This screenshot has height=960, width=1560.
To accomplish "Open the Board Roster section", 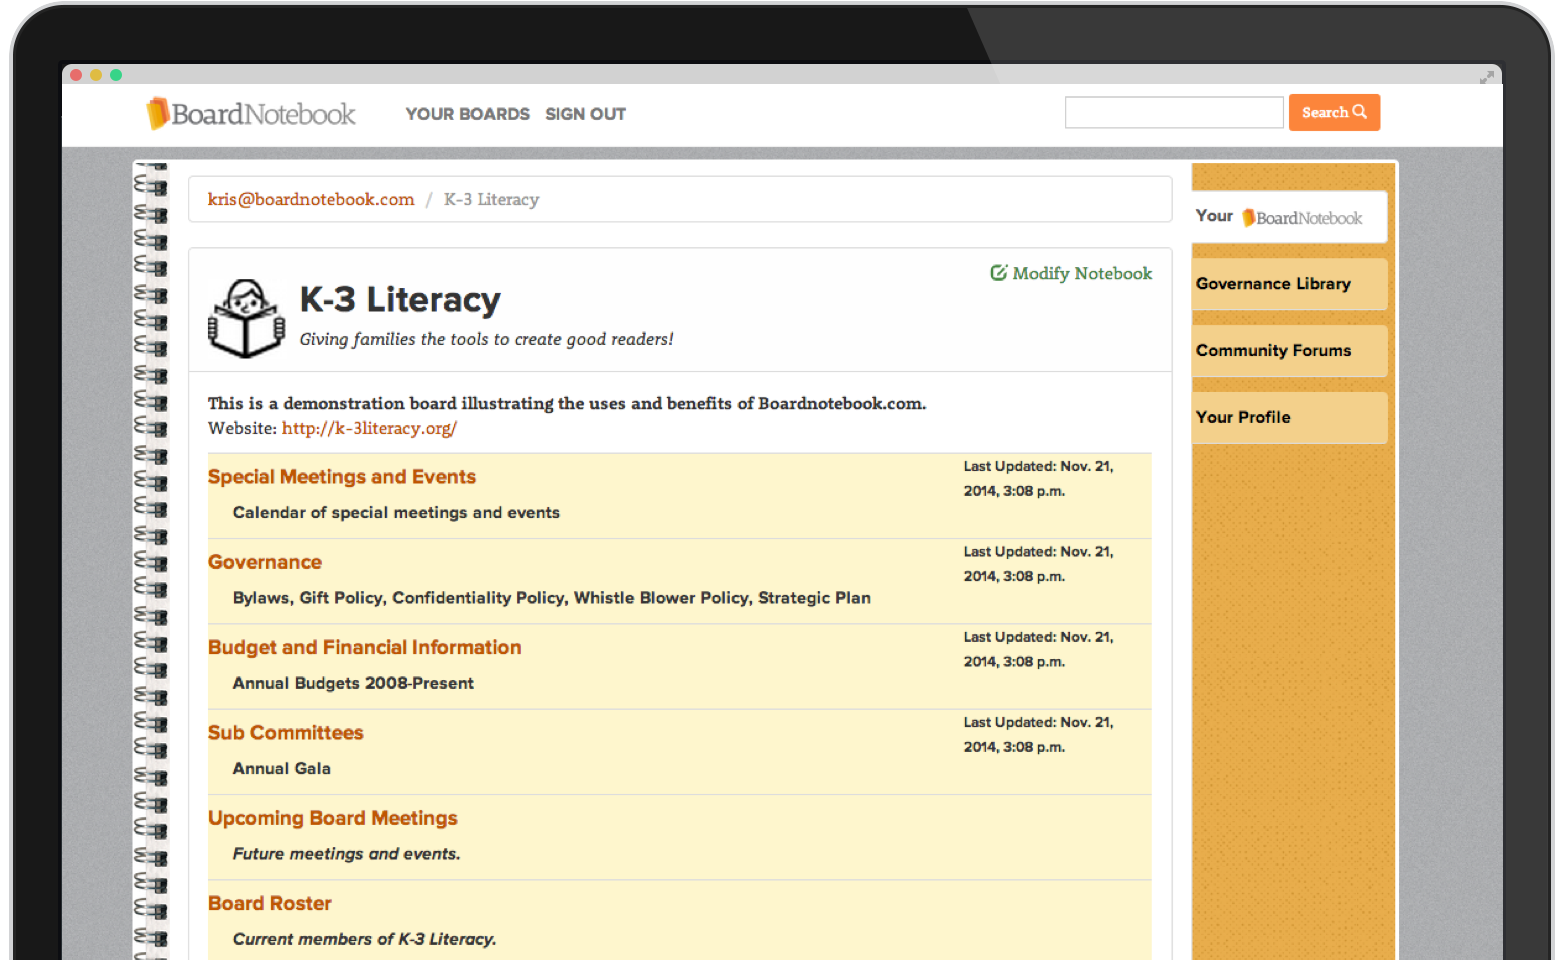I will tap(270, 903).
